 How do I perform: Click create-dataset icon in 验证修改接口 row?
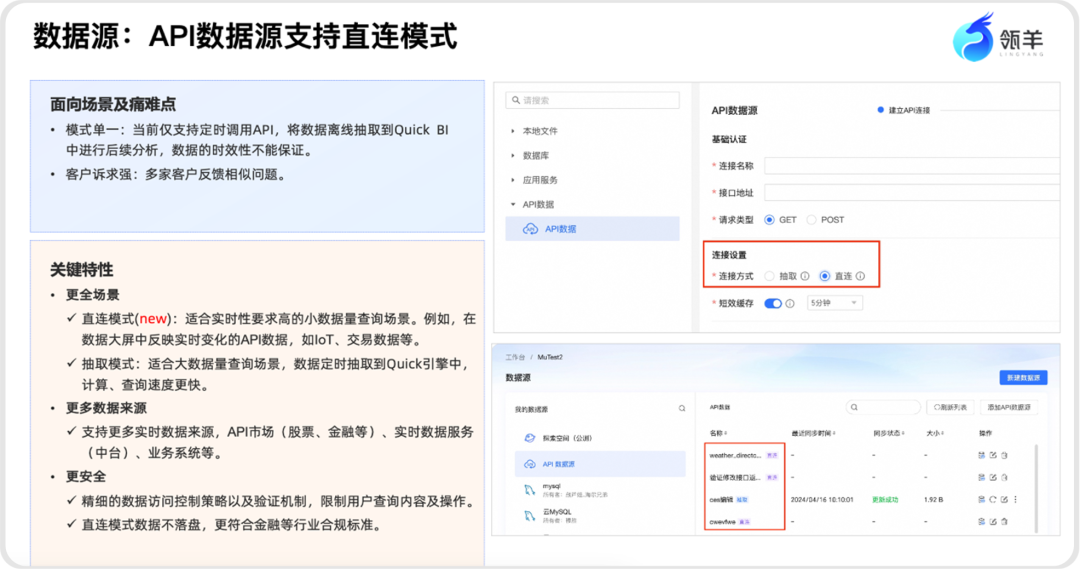(x=982, y=477)
